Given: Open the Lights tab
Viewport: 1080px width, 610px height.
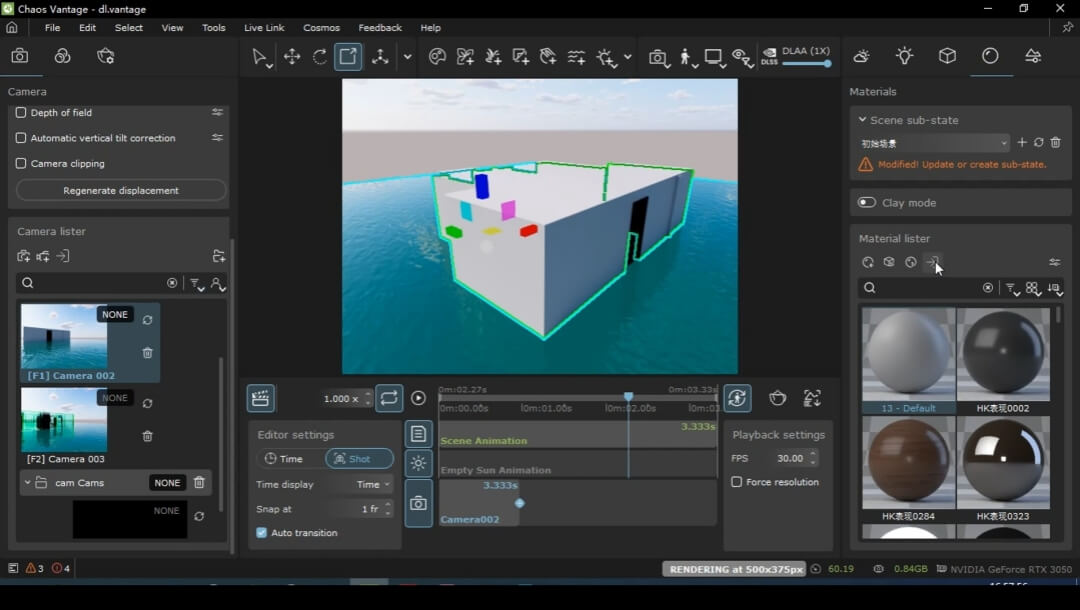Looking at the screenshot, I should [x=904, y=56].
